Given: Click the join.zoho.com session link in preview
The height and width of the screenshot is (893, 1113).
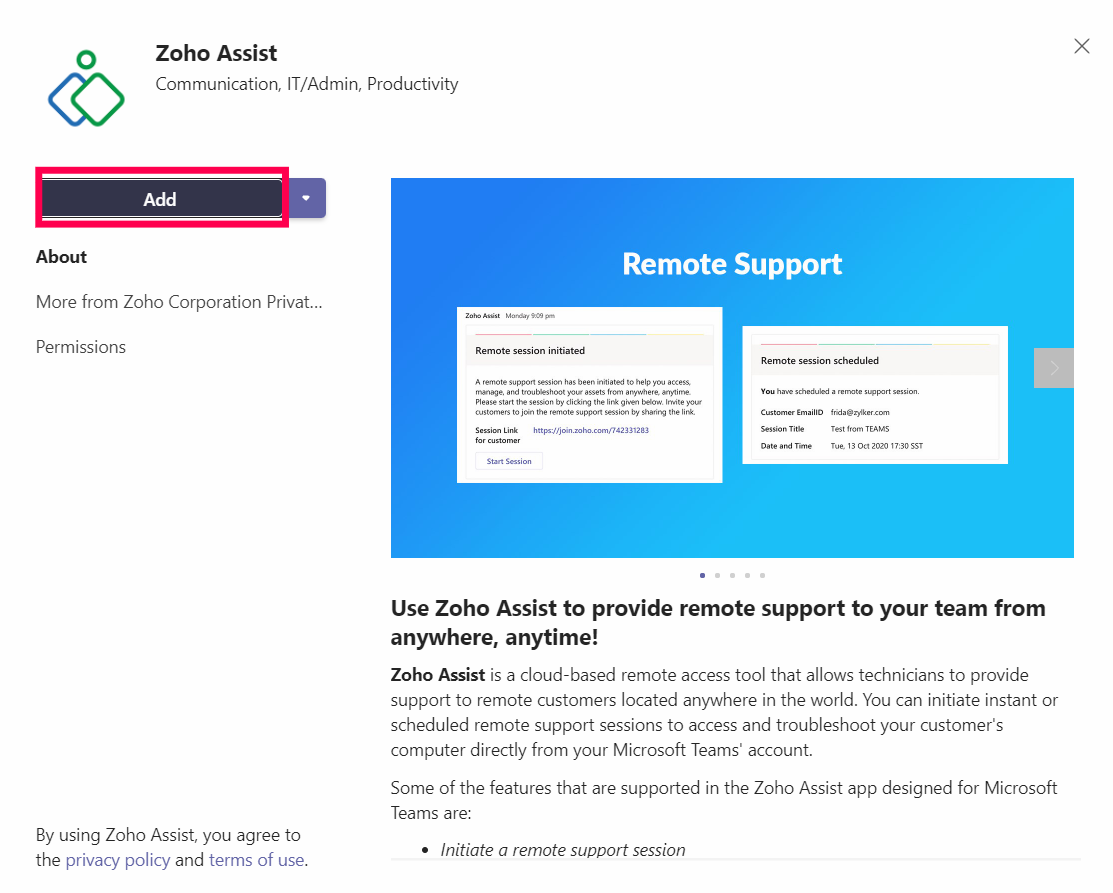Looking at the screenshot, I should (x=591, y=430).
